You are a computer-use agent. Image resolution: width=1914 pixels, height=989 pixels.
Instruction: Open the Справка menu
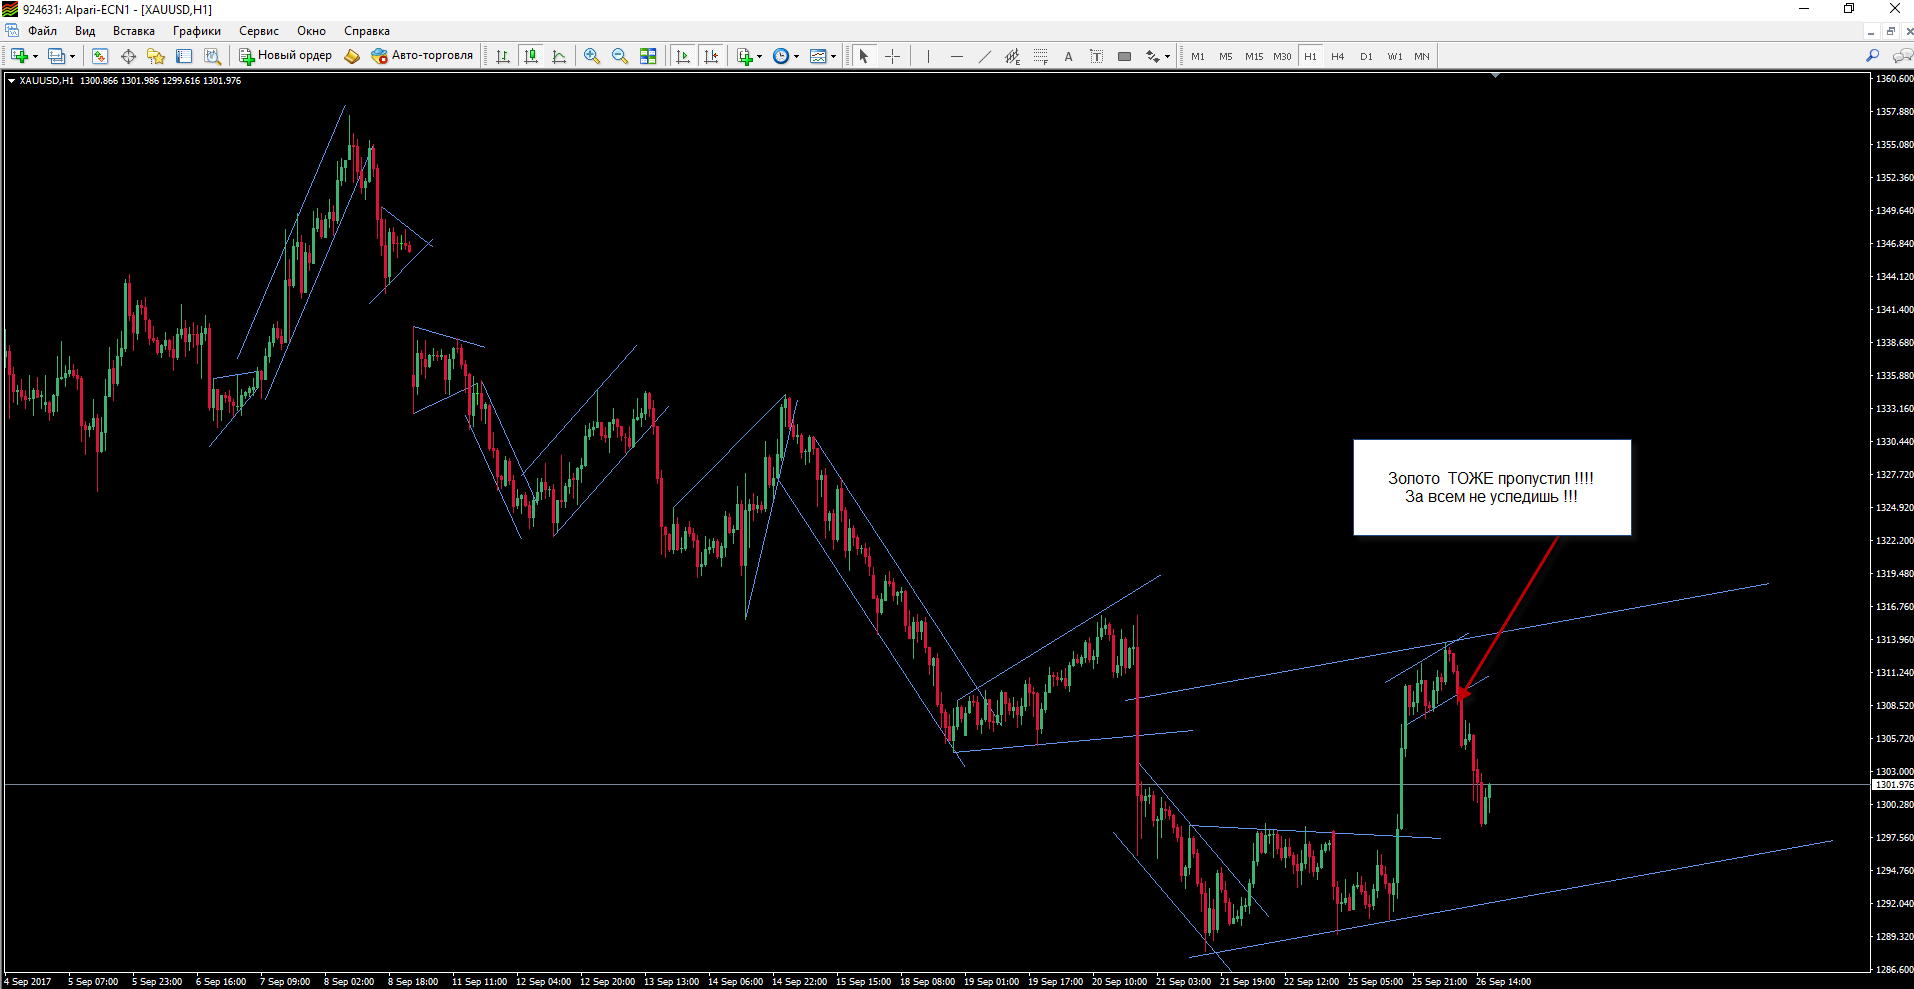[367, 31]
